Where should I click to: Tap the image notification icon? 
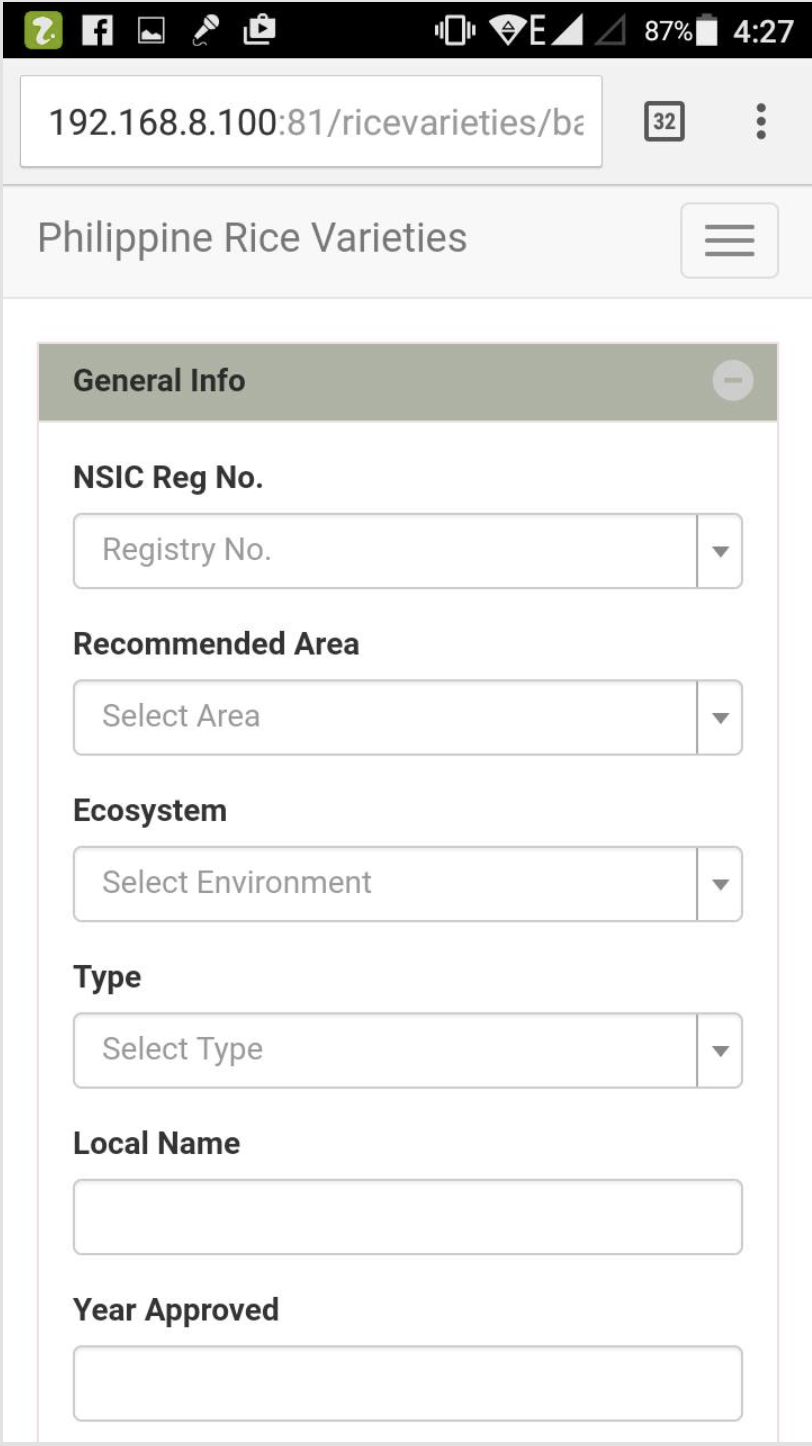[151, 31]
